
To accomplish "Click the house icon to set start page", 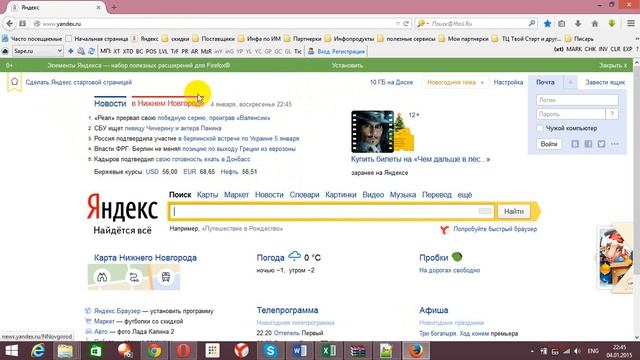I will pos(14,82).
